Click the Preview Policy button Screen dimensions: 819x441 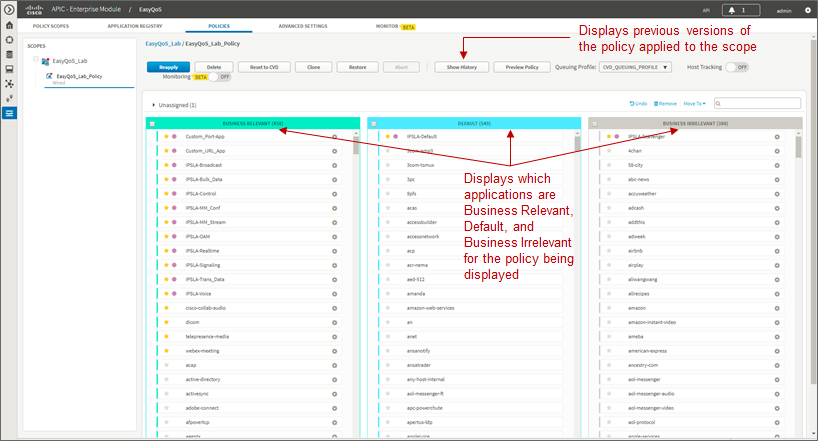[522, 67]
